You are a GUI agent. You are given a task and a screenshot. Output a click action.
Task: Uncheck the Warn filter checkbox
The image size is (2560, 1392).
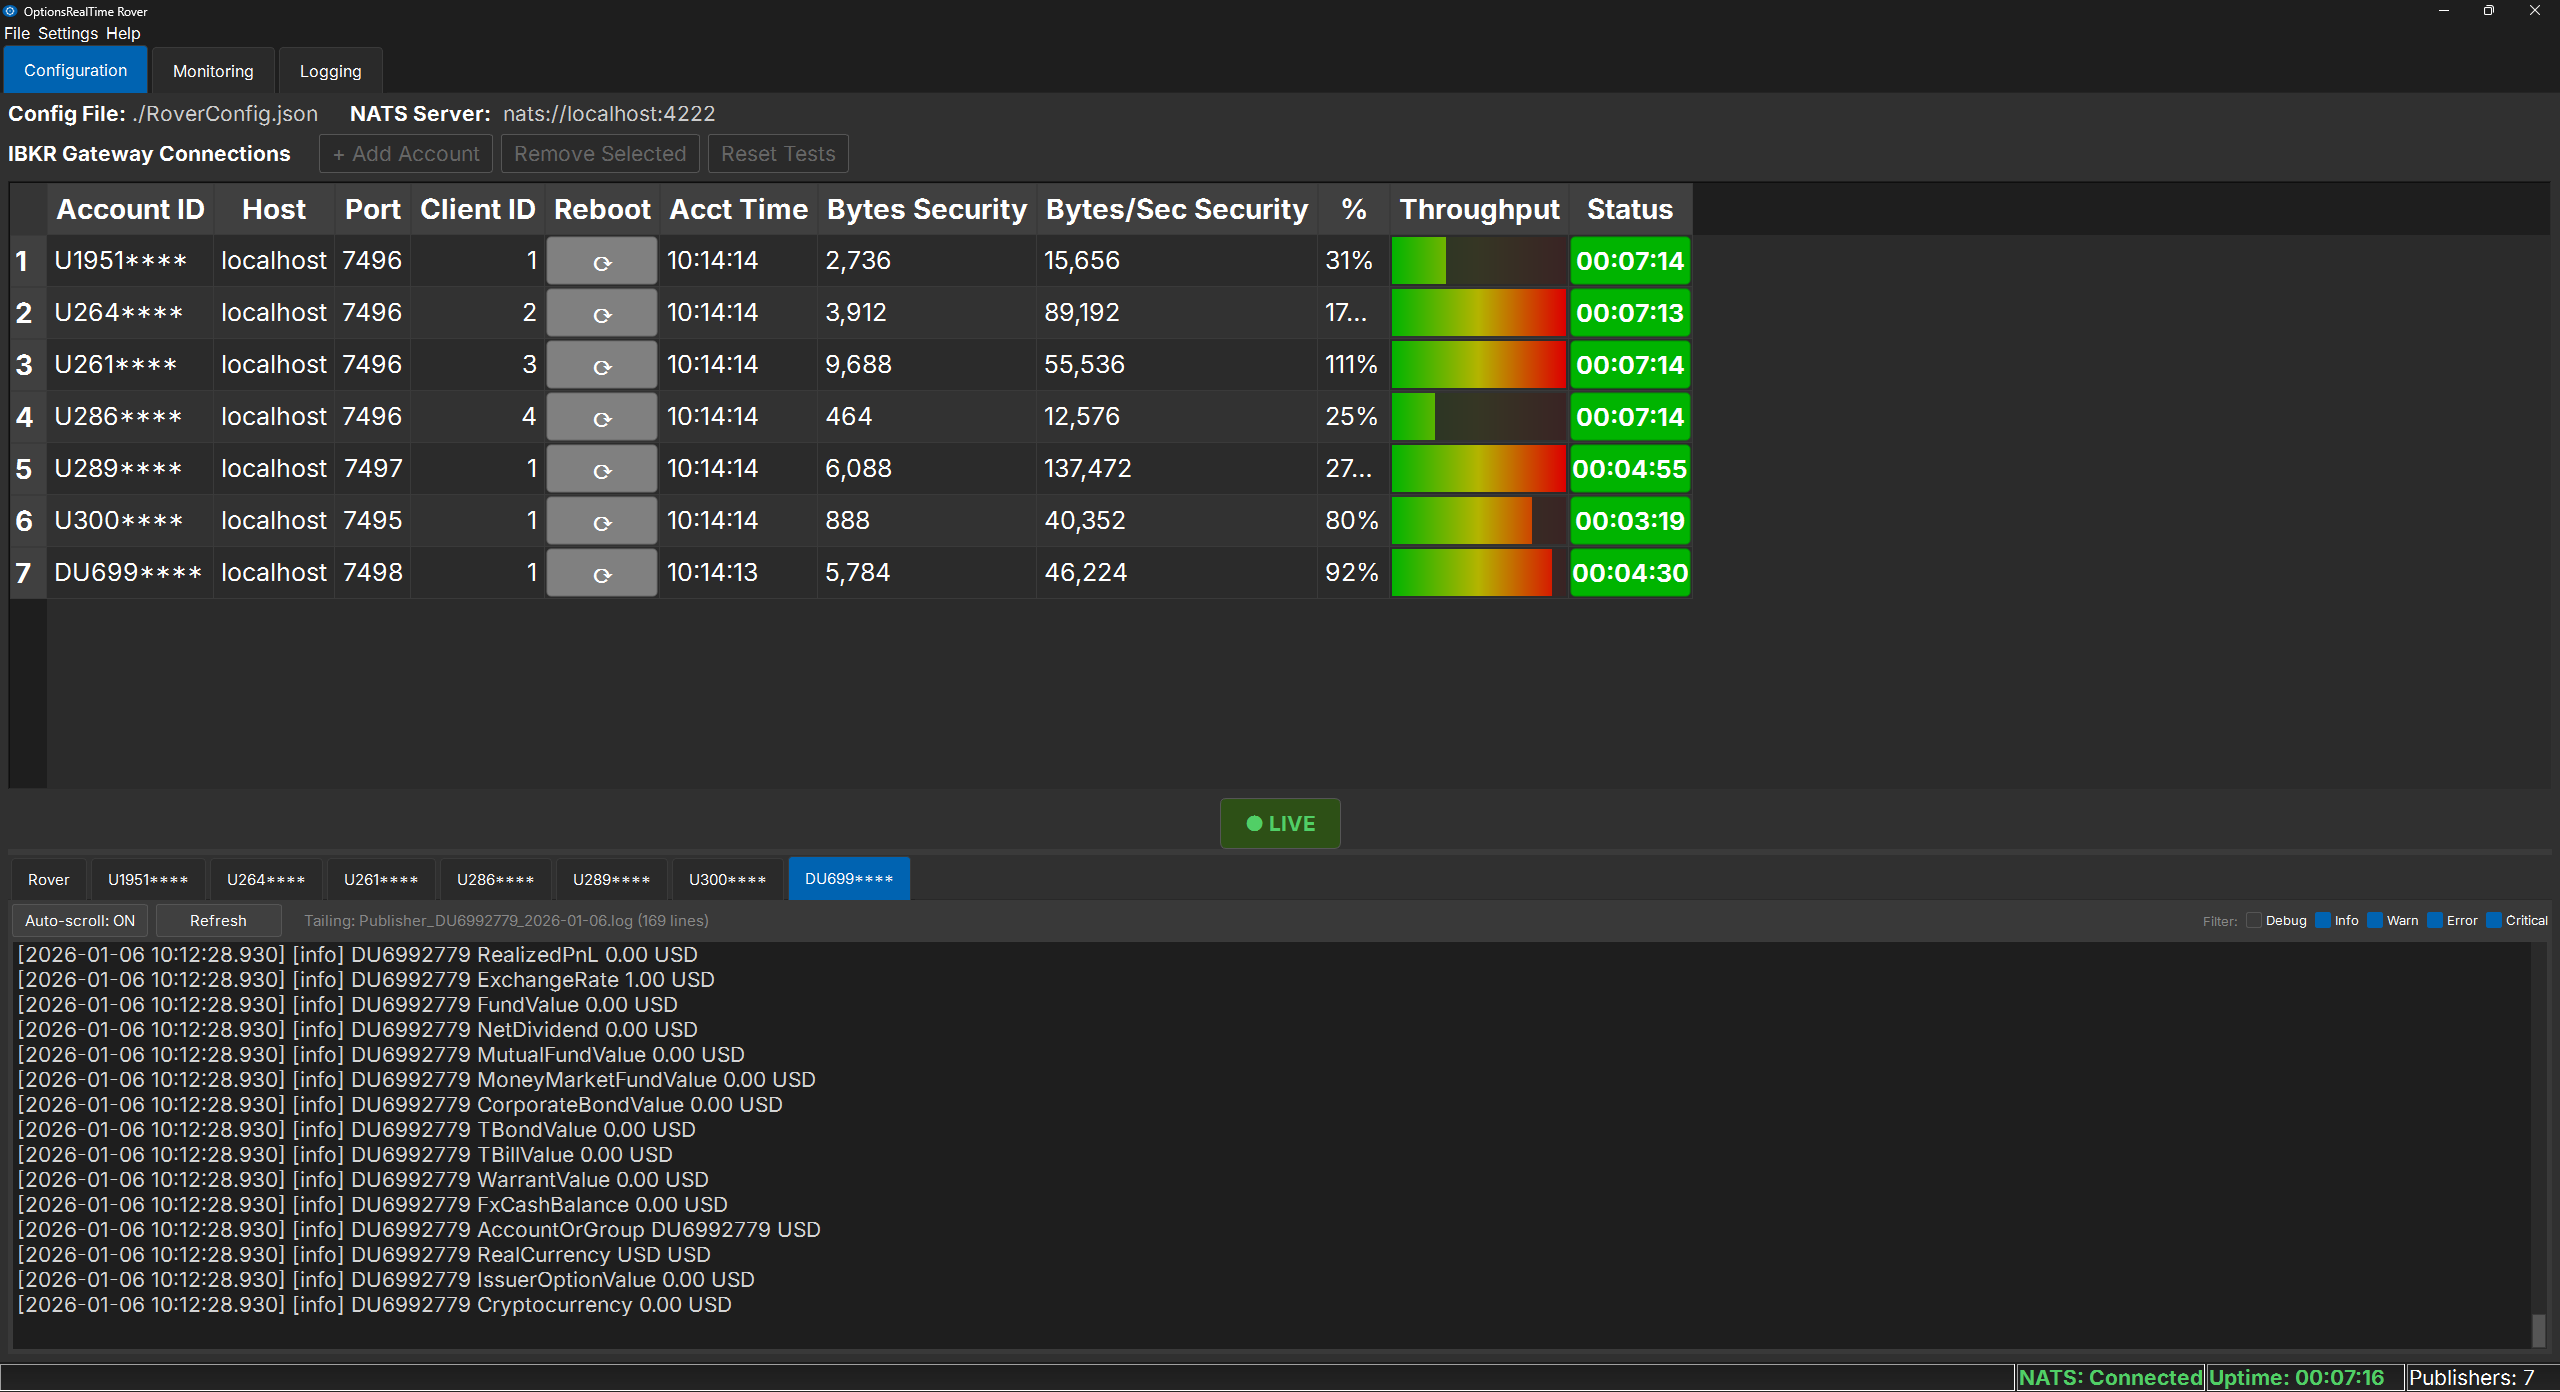(2375, 921)
